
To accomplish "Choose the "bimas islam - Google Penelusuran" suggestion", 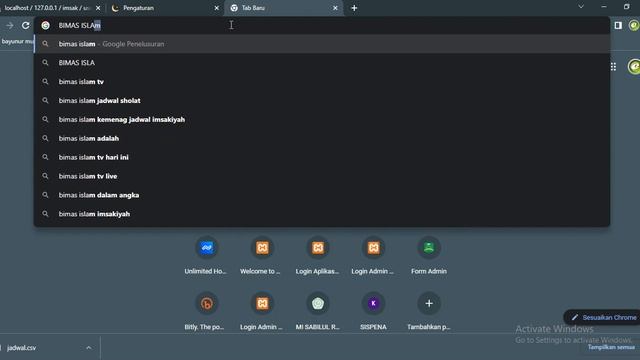I will [x=322, y=44].
